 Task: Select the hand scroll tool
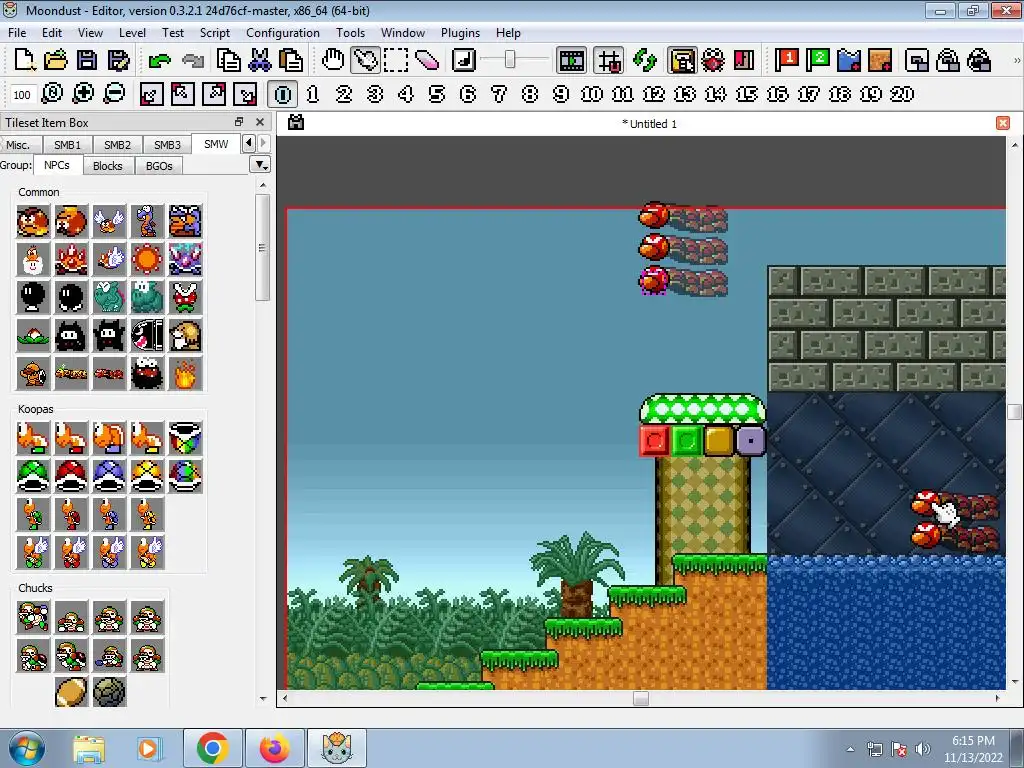click(333, 61)
